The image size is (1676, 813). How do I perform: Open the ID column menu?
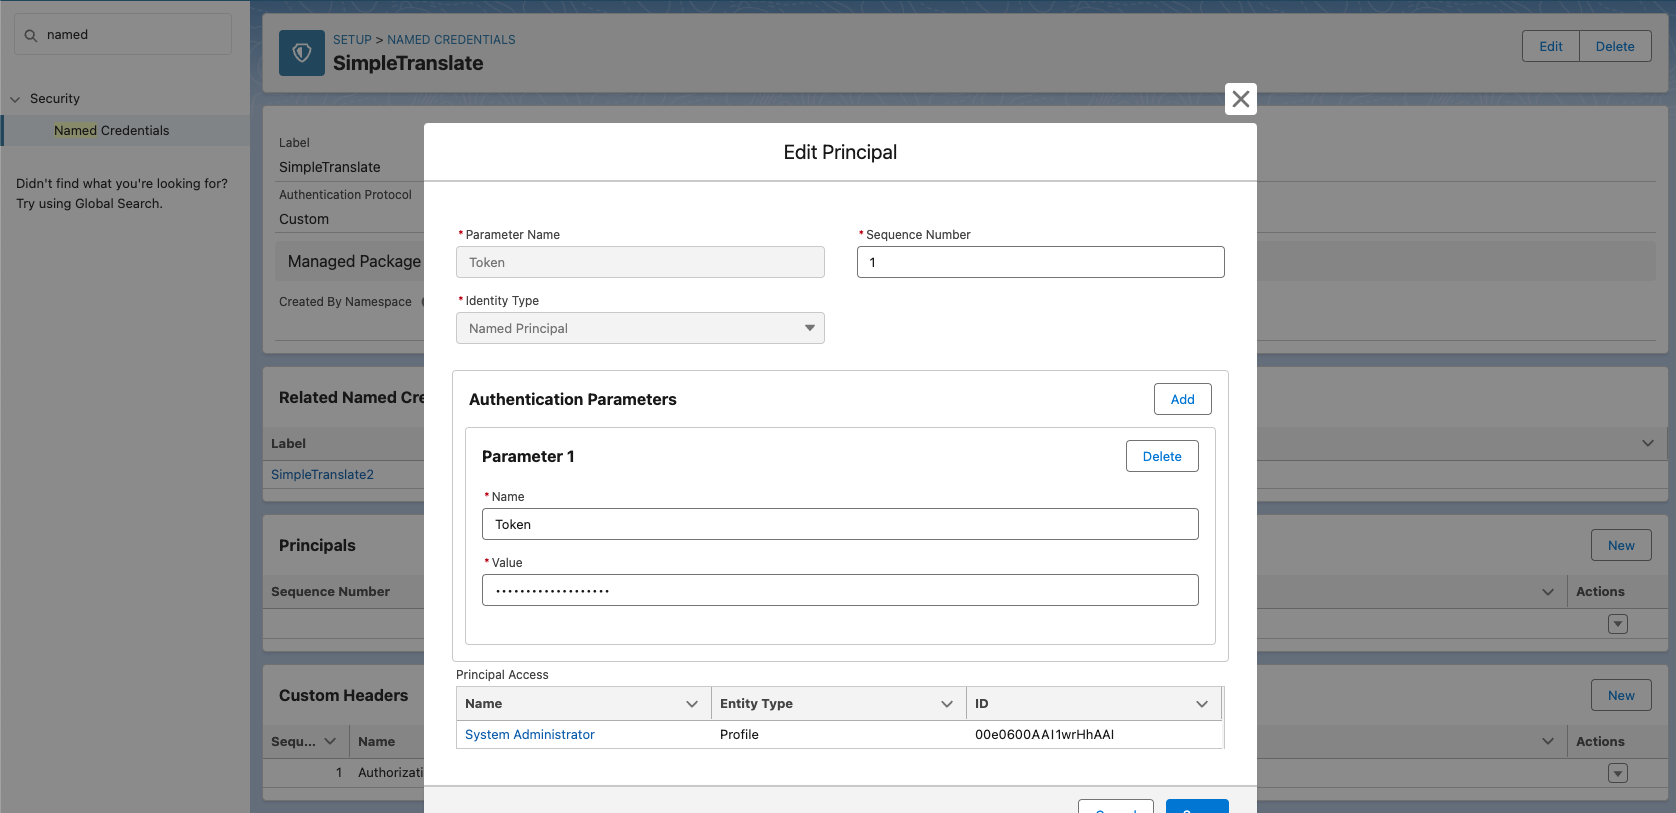coord(1202,704)
